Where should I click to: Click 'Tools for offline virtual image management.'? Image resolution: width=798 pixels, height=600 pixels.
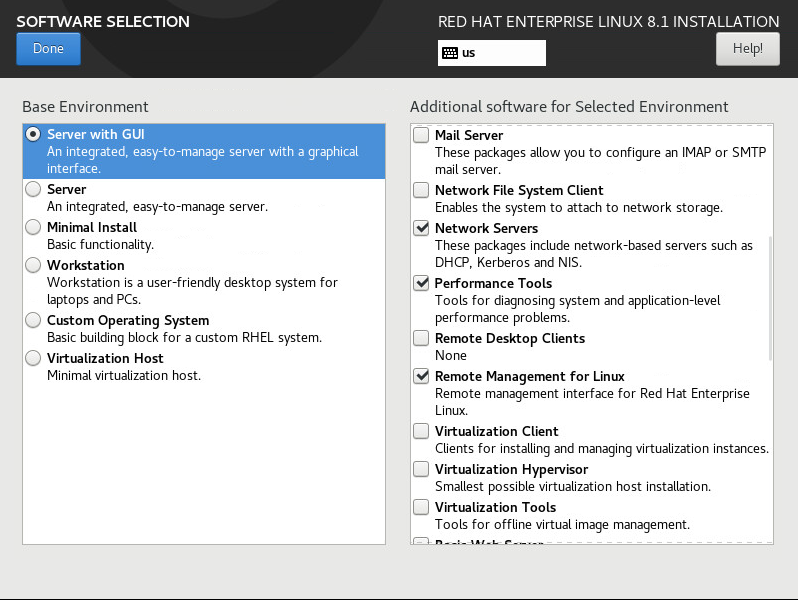(x=562, y=525)
